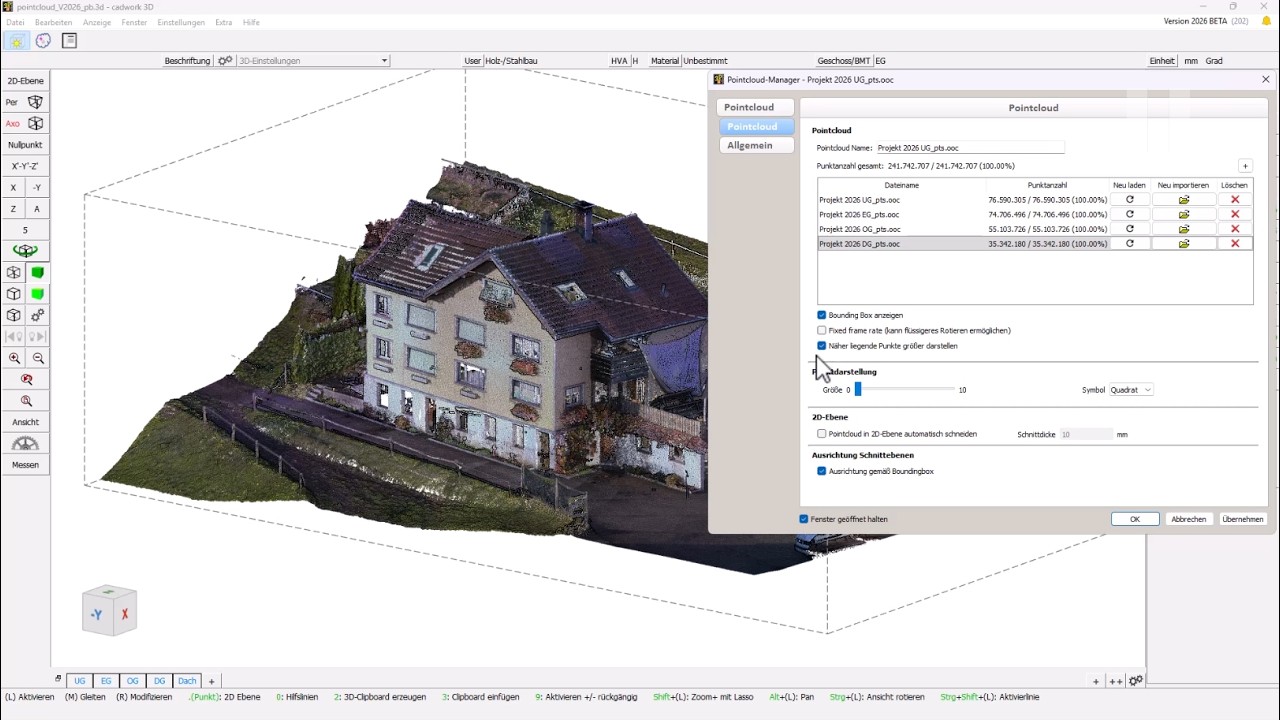Delete the Projekt 2026 UG_pts.ooc entry
This screenshot has width=1280, height=720.
point(1235,200)
